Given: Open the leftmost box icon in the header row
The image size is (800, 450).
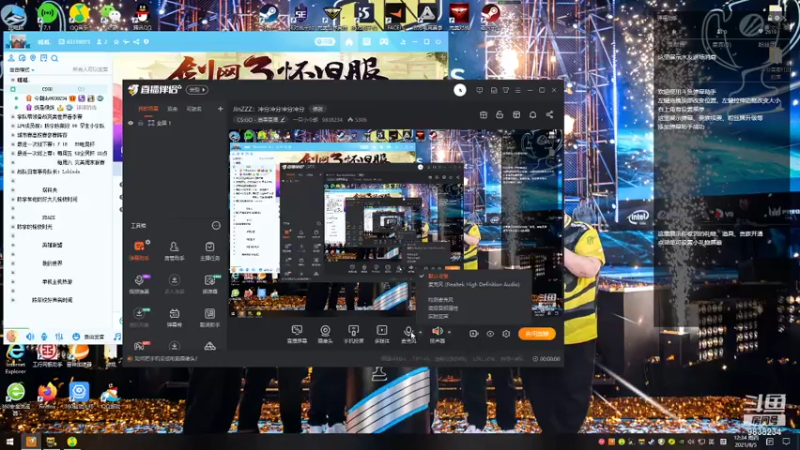Looking at the screenshot, I should coord(483,115).
